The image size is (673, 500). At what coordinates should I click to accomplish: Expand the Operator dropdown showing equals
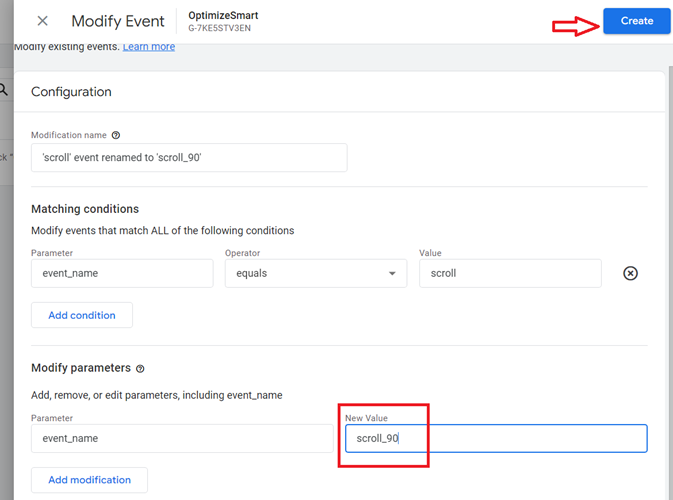click(x=315, y=273)
